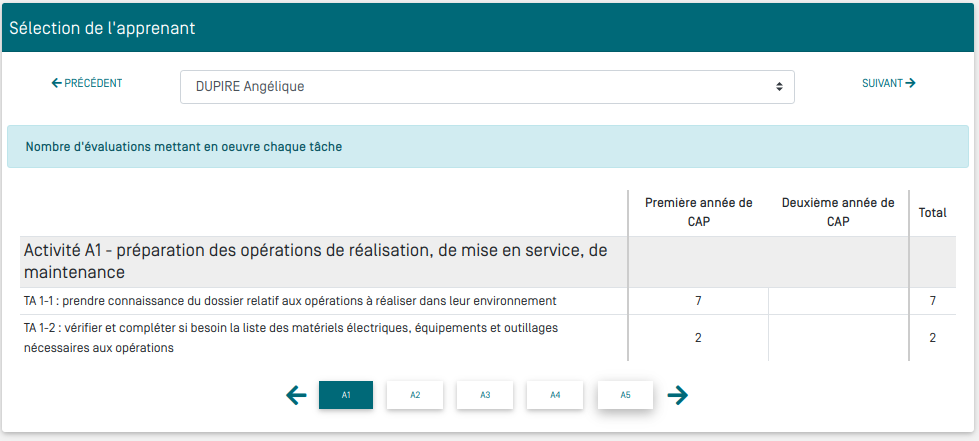Switch to activity A3 page
The width and height of the screenshot is (979, 441).
point(485,395)
